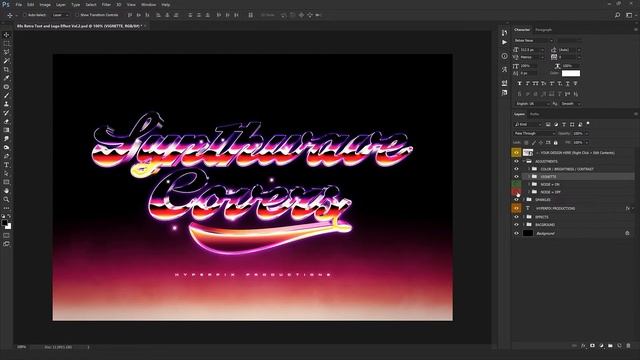Select the Zoom tool

7,200
